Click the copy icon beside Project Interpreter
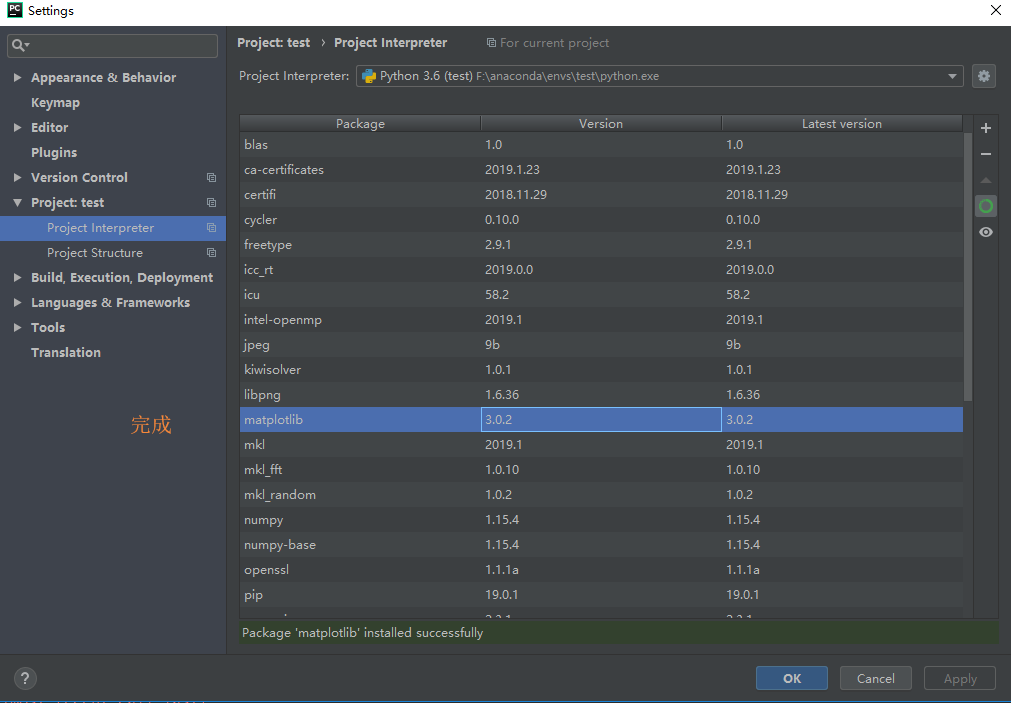1011x703 pixels. [211, 228]
